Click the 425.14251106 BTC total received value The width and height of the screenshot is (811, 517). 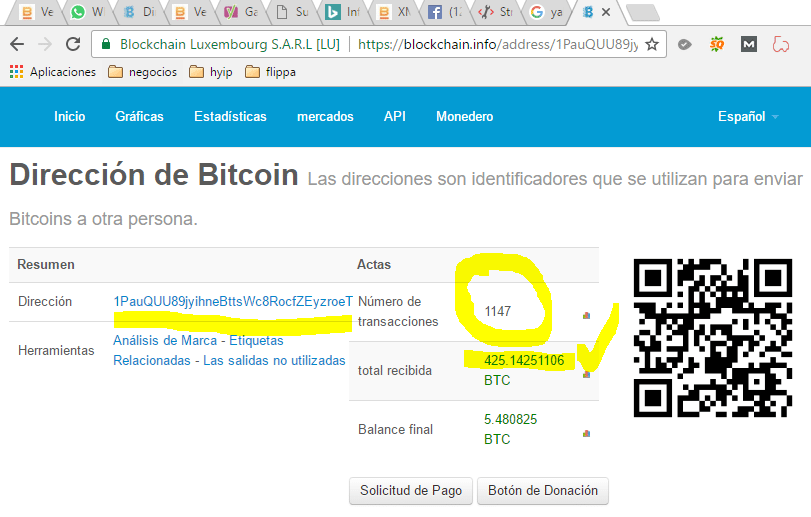tap(523, 370)
